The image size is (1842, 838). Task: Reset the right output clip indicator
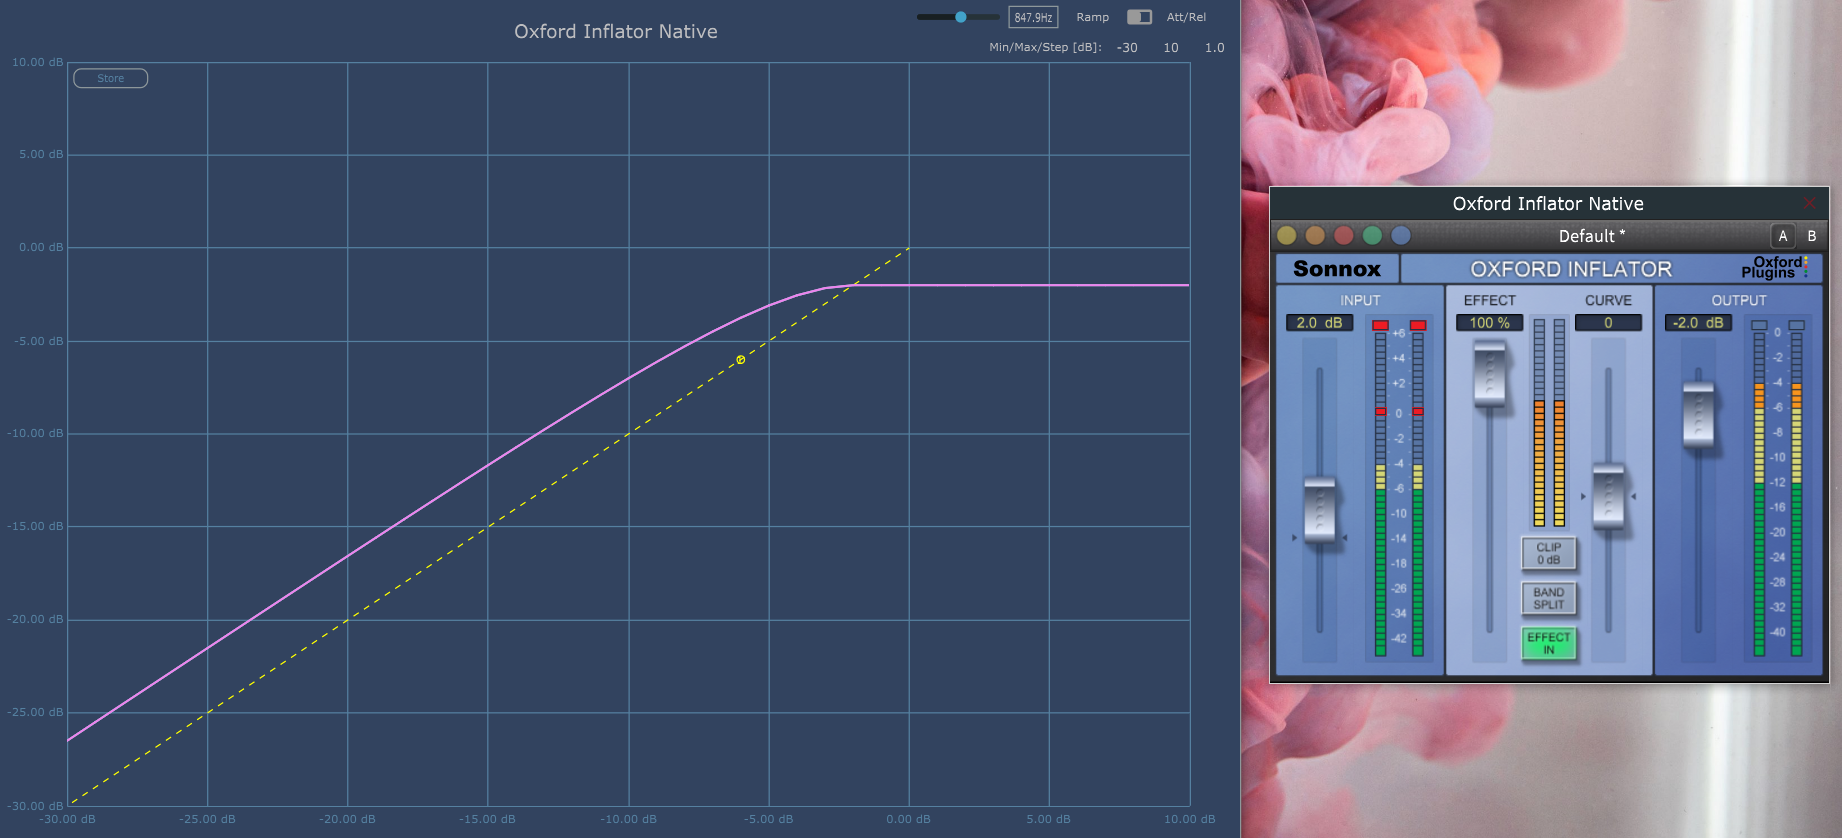1796,325
